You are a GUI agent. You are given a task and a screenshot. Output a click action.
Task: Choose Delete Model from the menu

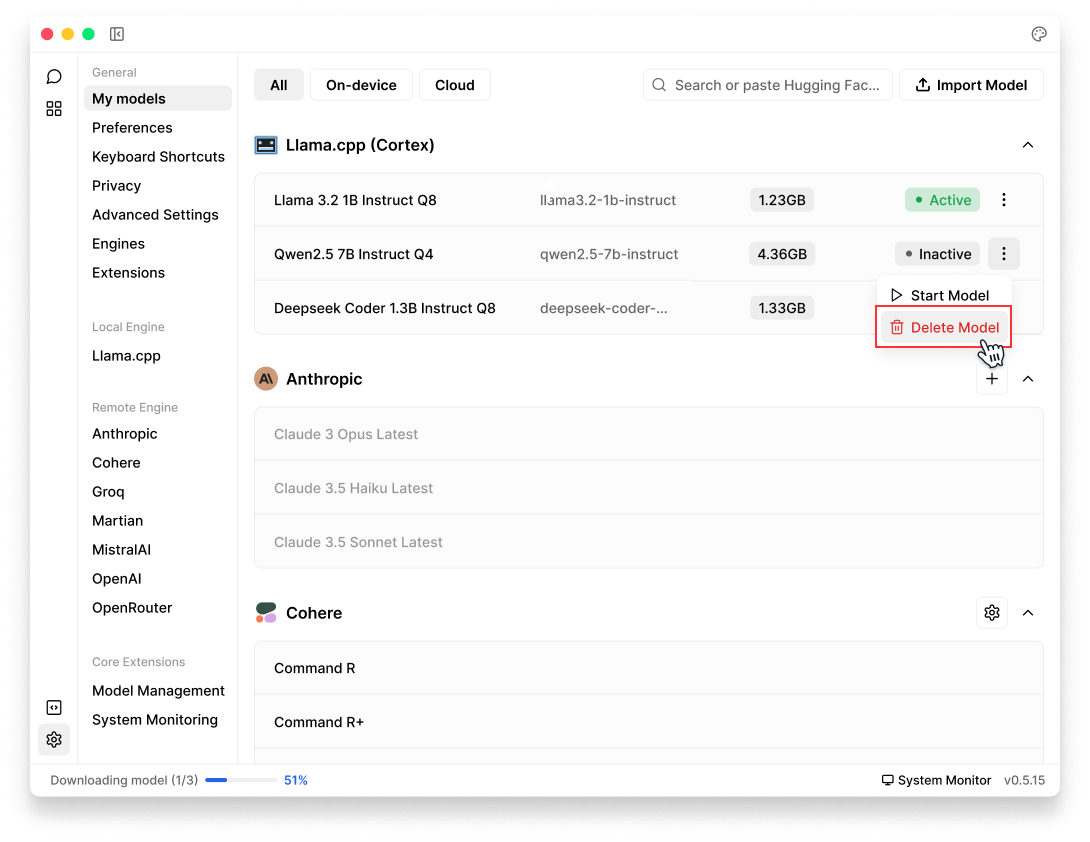[943, 327]
